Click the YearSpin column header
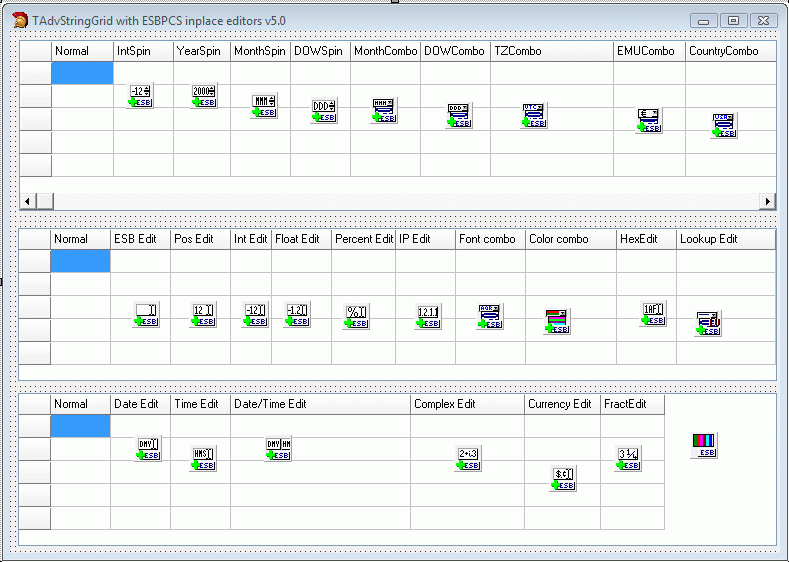 (x=202, y=51)
